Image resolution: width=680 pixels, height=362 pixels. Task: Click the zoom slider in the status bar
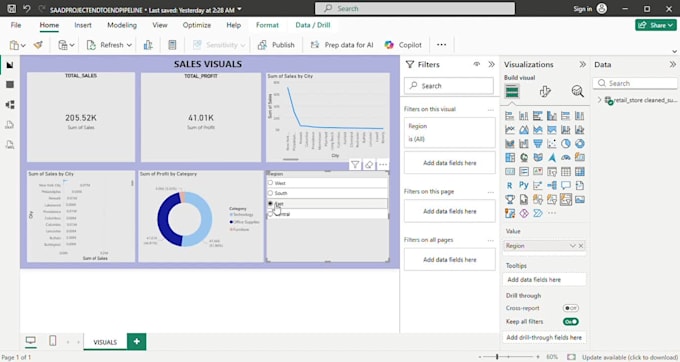[508, 357]
